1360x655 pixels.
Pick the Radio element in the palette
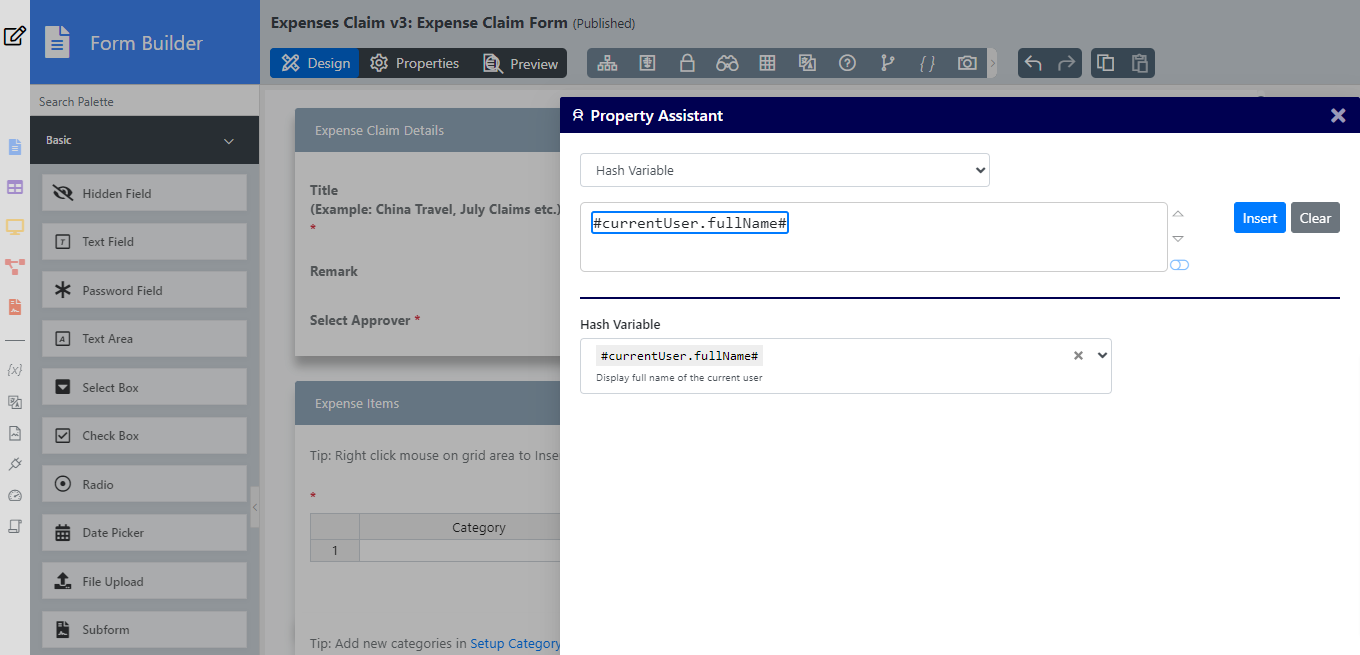[x=144, y=484]
